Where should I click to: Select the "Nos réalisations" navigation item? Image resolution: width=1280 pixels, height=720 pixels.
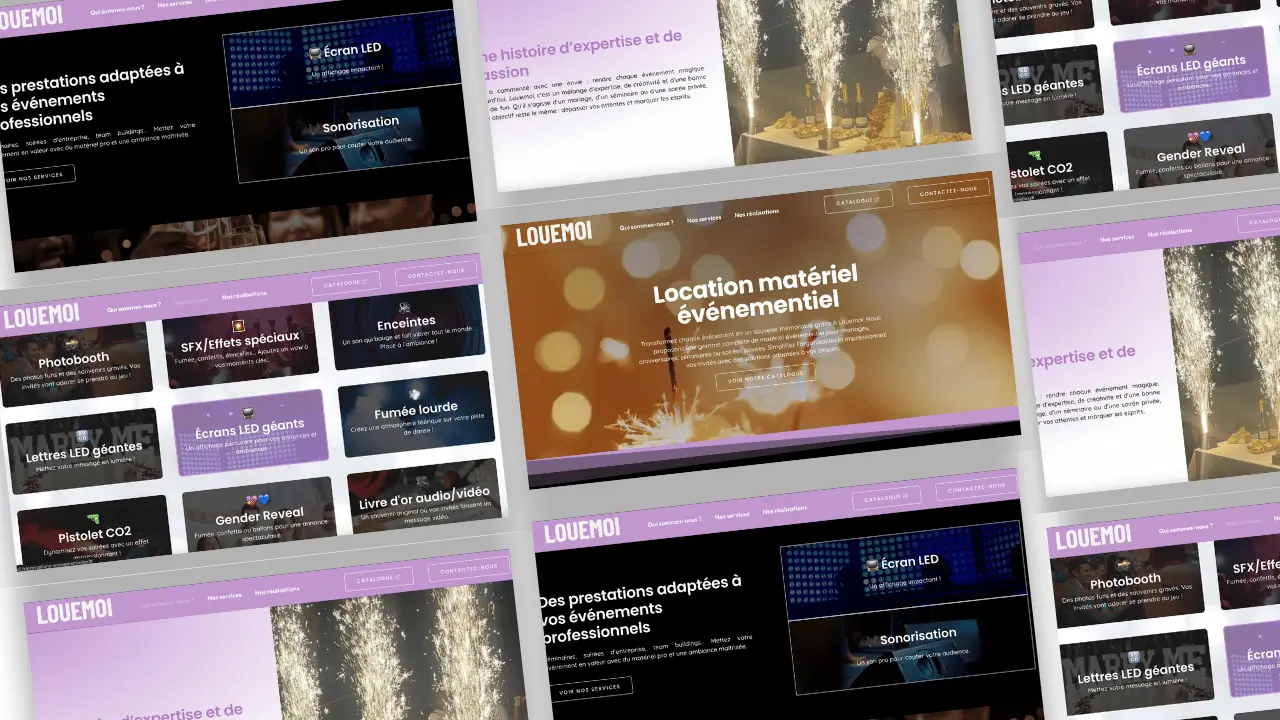click(x=757, y=211)
